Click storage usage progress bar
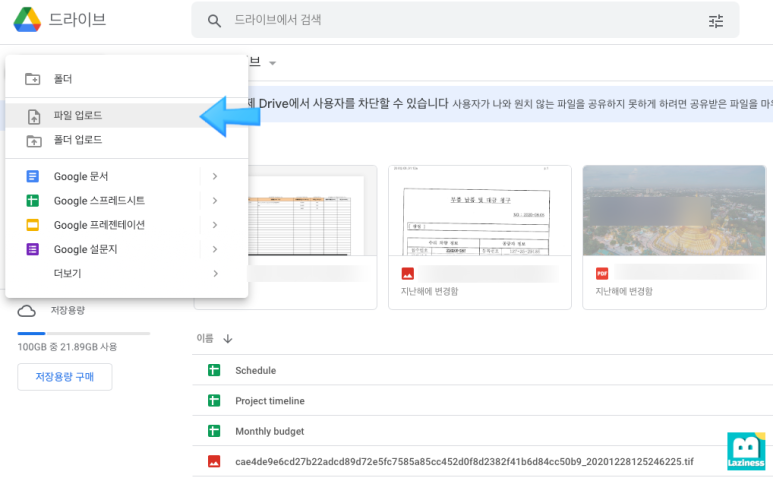773x478 pixels. (x=84, y=334)
